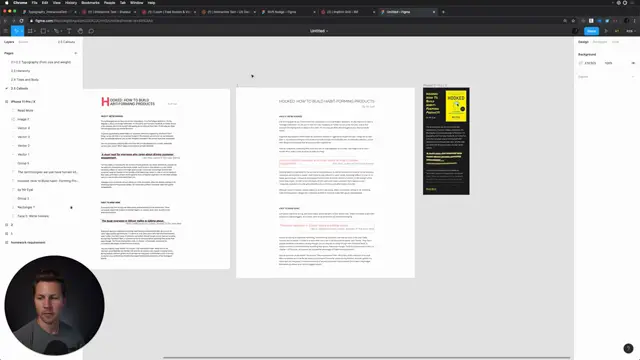This screenshot has height=360, width=640.
Task: Open tool dropdown arrow next to Move tool
Action: 21,31
